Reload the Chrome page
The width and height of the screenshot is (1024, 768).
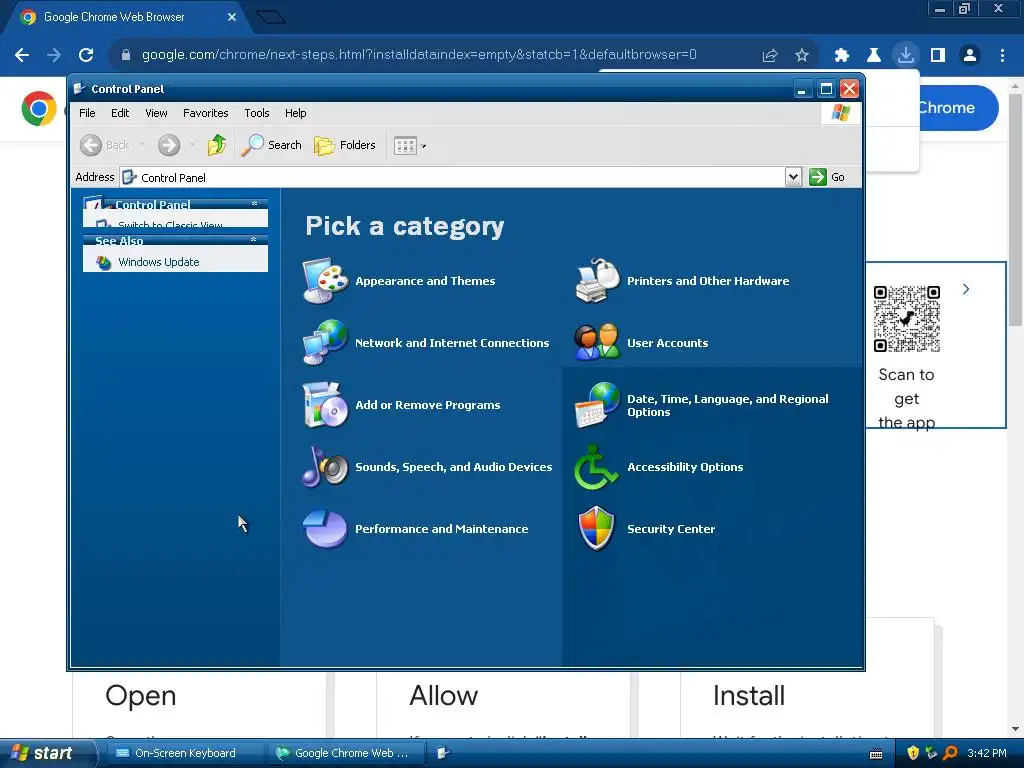click(x=86, y=55)
